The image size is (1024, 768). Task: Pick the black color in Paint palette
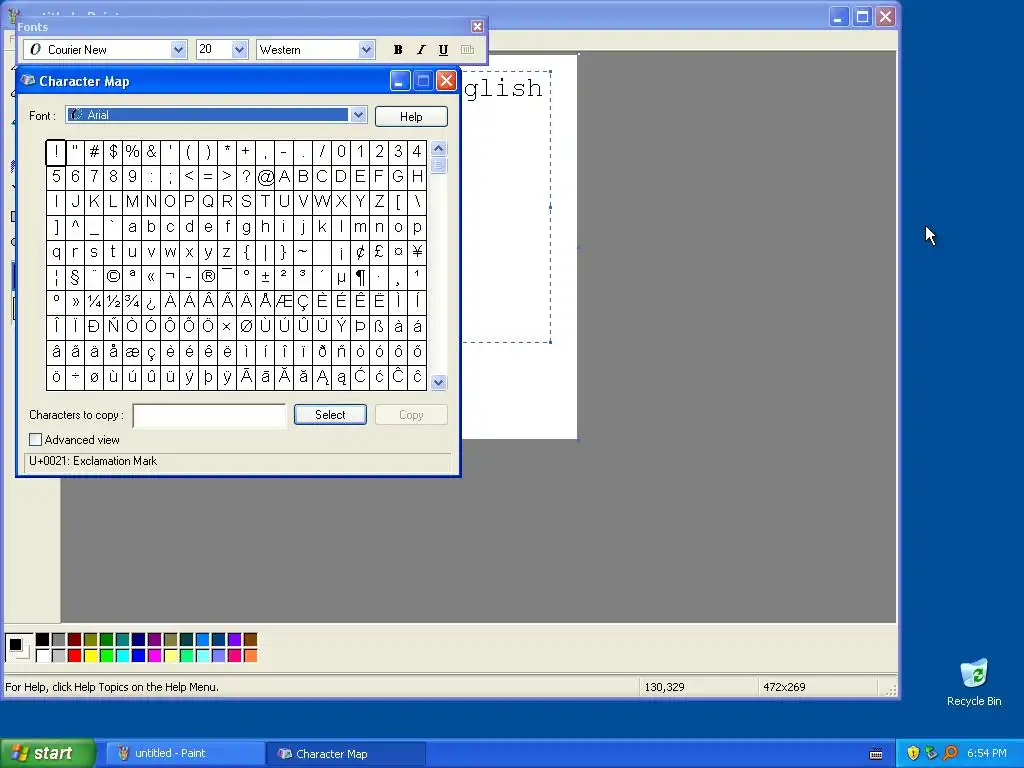point(42,639)
